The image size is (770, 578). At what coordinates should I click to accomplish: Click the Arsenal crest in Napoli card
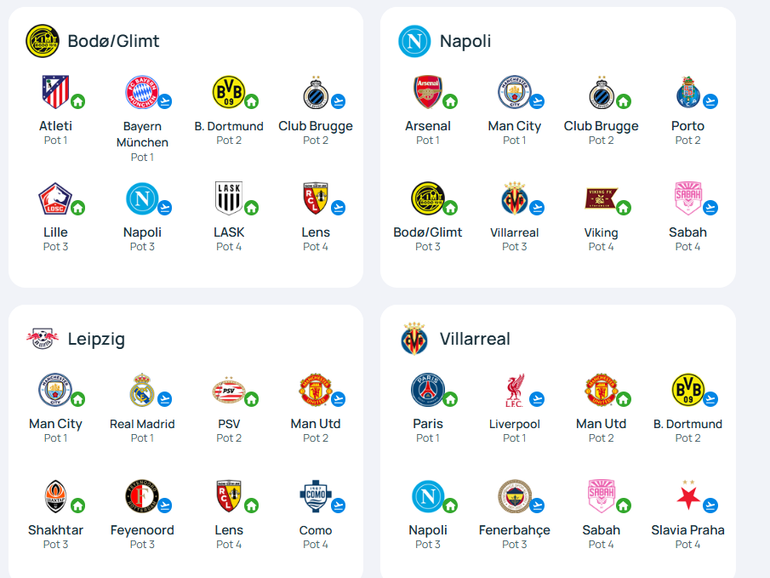coord(428,92)
